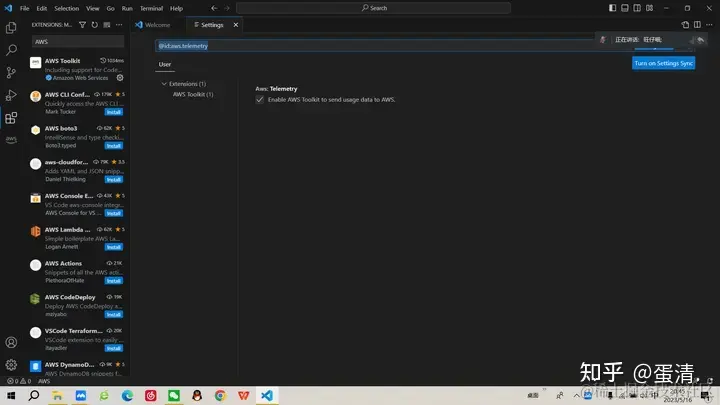The height and width of the screenshot is (405, 720).
Task: Open the Terminal menu
Action: coord(152,8)
